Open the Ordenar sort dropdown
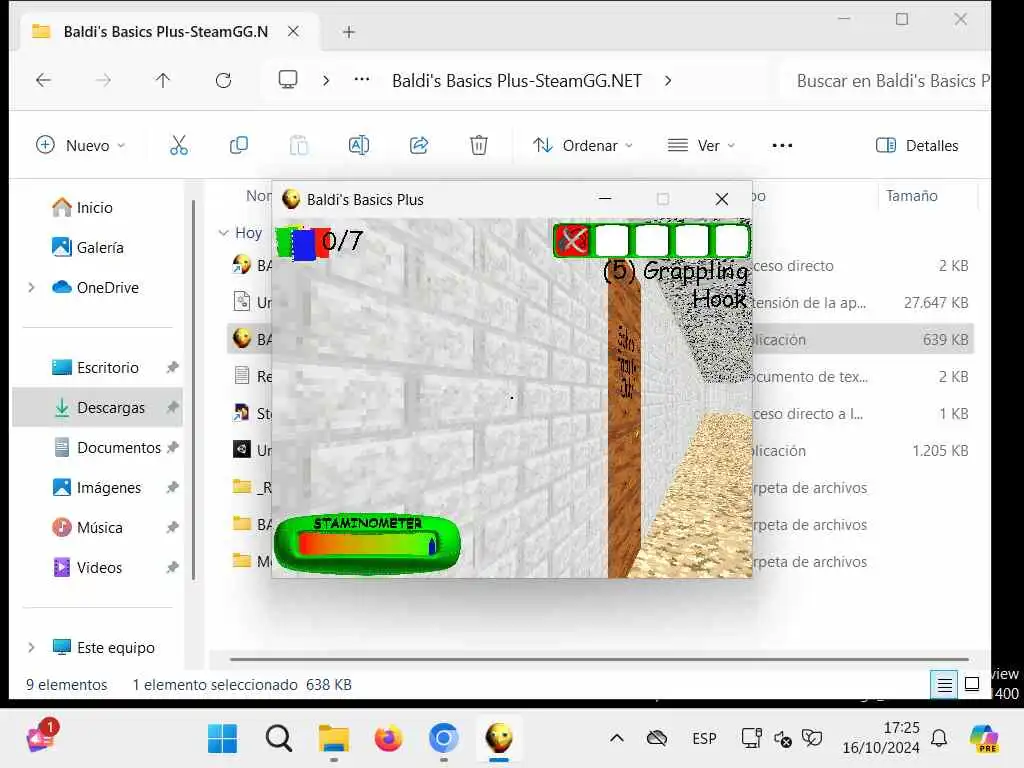 [583, 145]
